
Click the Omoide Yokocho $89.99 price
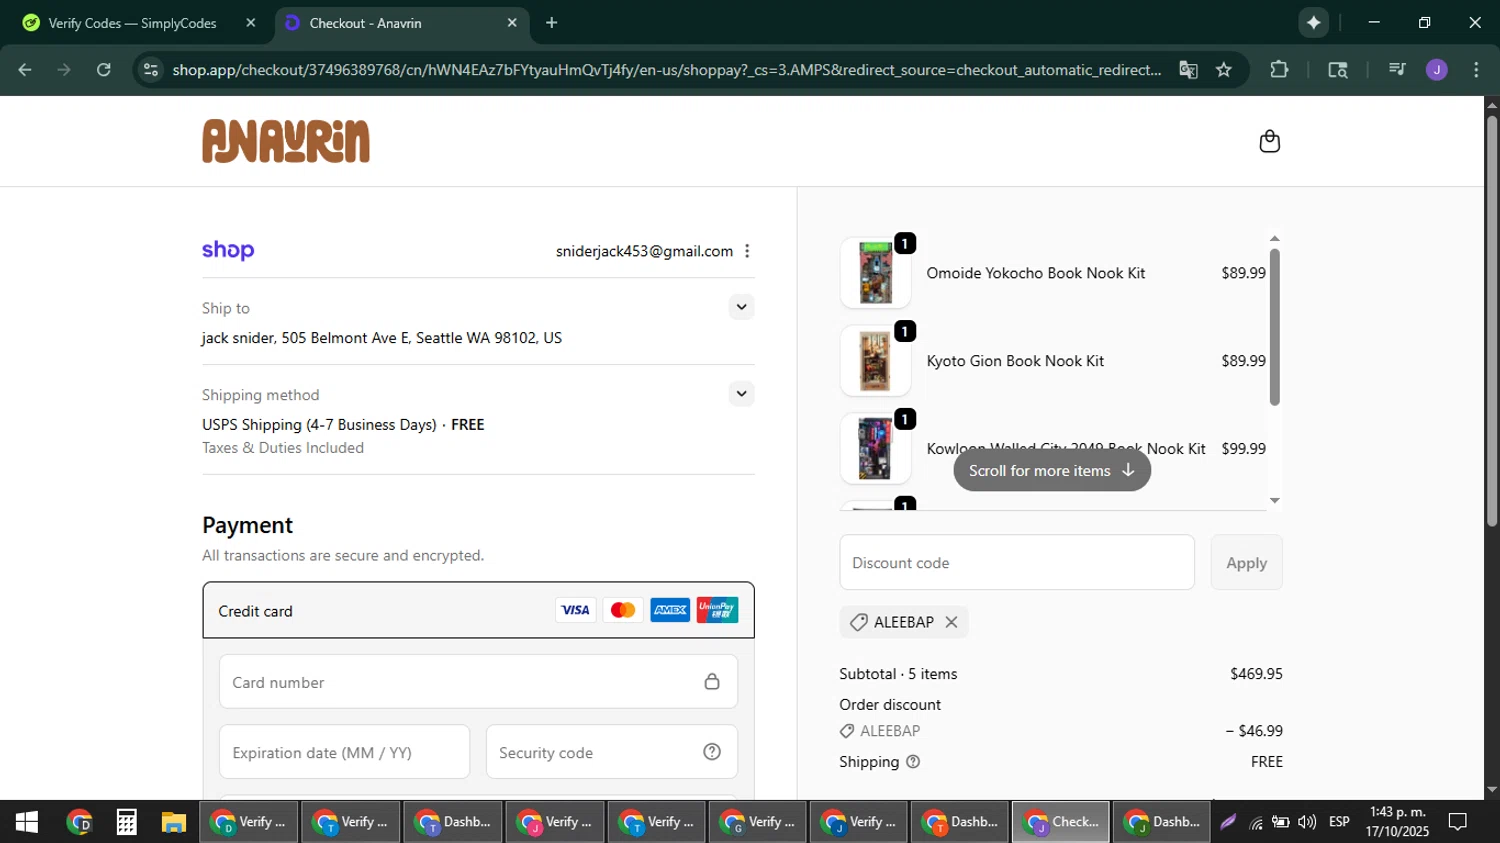pyautogui.click(x=1243, y=273)
